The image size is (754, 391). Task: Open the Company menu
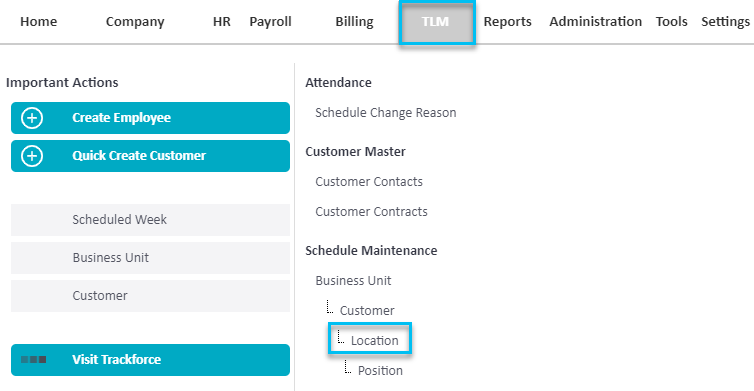(135, 22)
